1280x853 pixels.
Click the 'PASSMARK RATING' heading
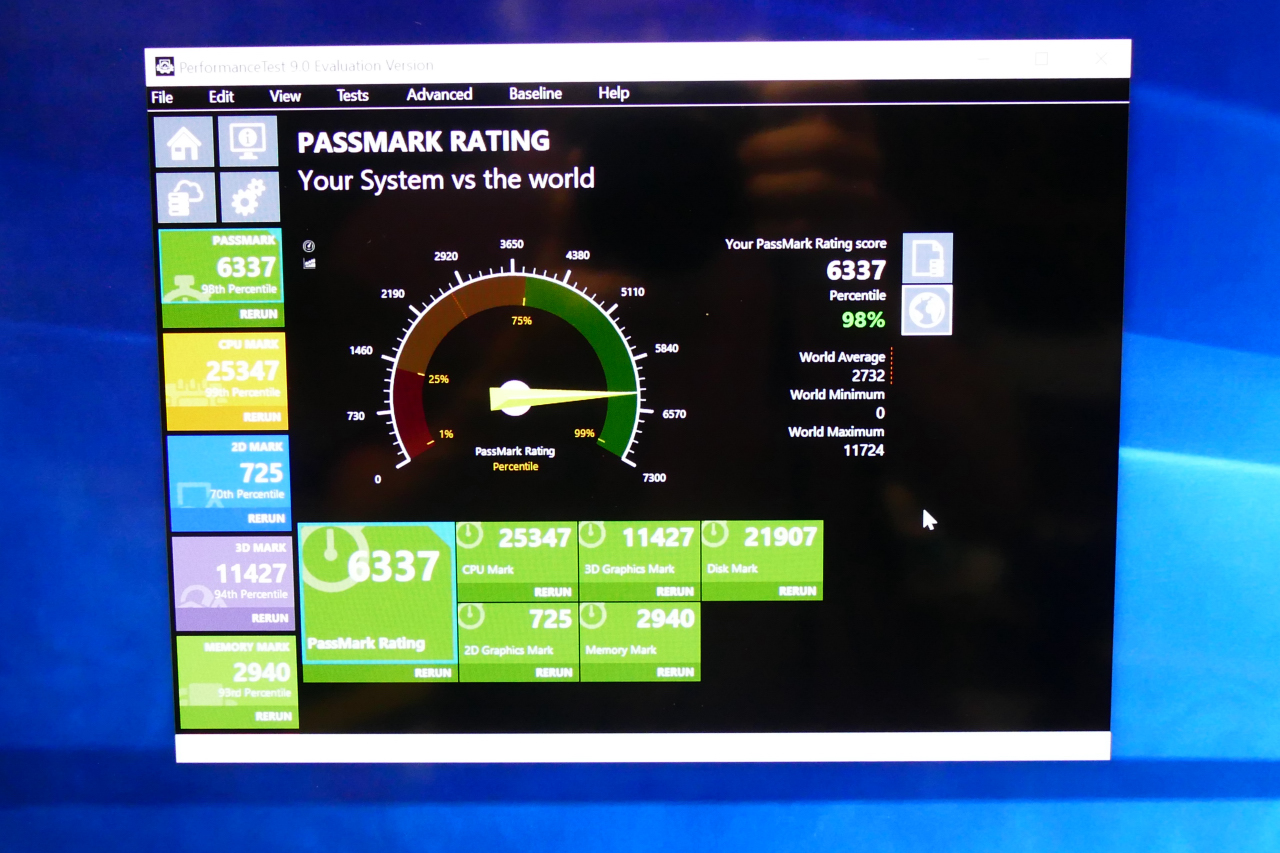click(x=424, y=142)
